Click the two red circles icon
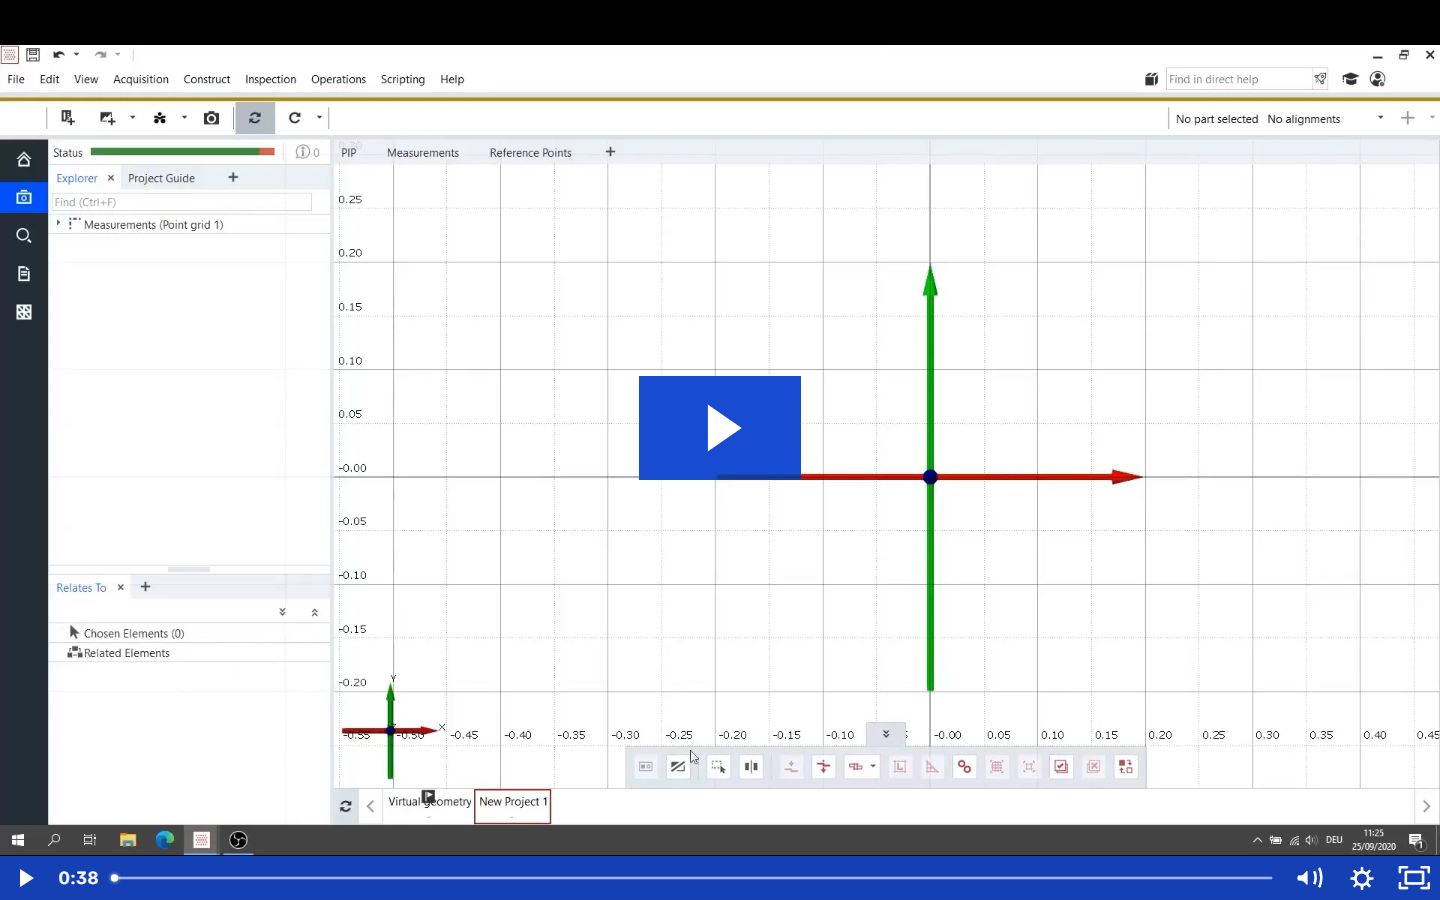Screen dimensions: 1440x900 (x=964, y=767)
